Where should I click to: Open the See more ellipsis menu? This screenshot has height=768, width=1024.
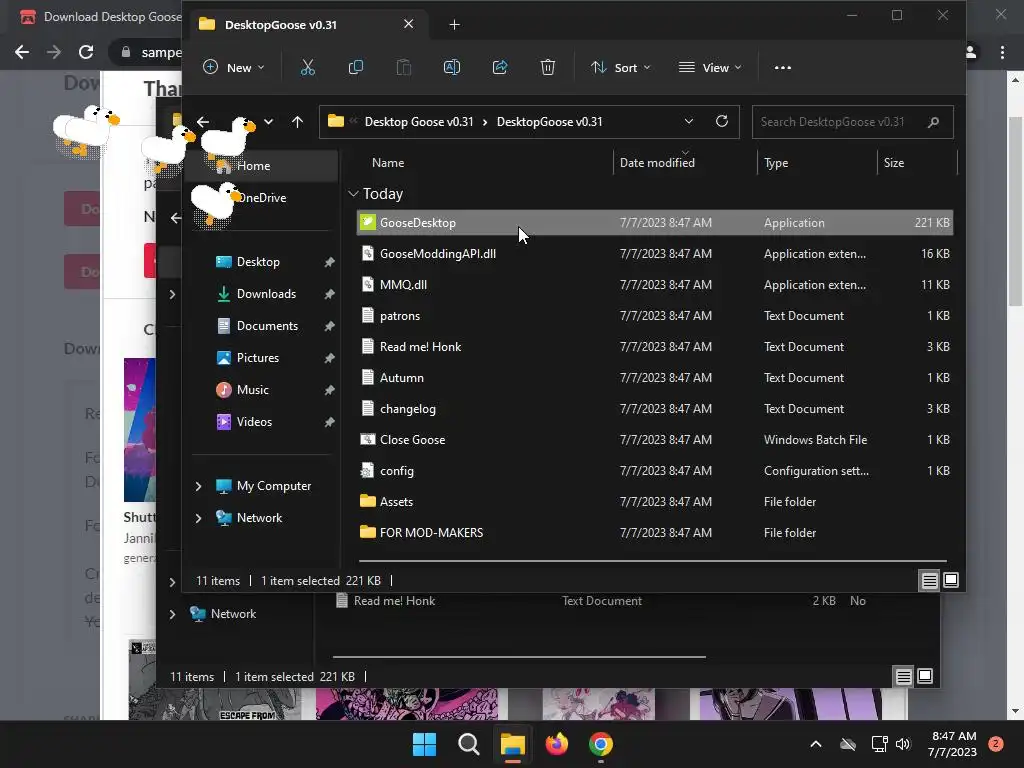[782, 67]
